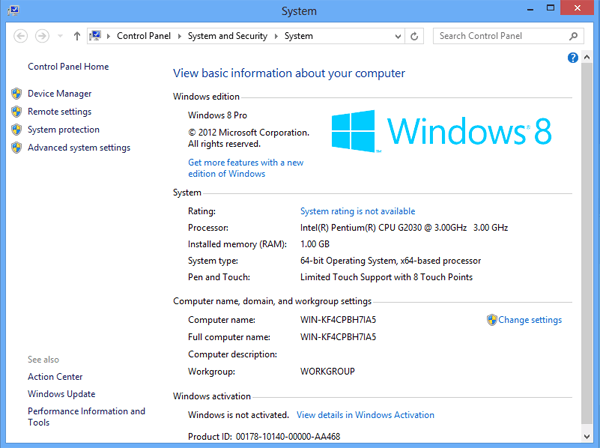Screen dimensions: 600x448
Task: Open Remote settings link
Action: click(x=59, y=112)
